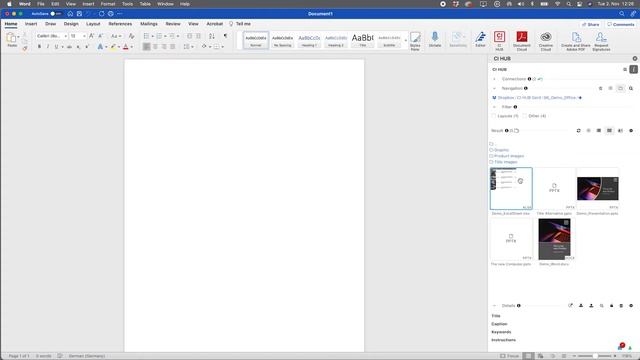Screen dimensions: 640x360
Task: Open the Insert ribbon tab
Action: coord(31,24)
